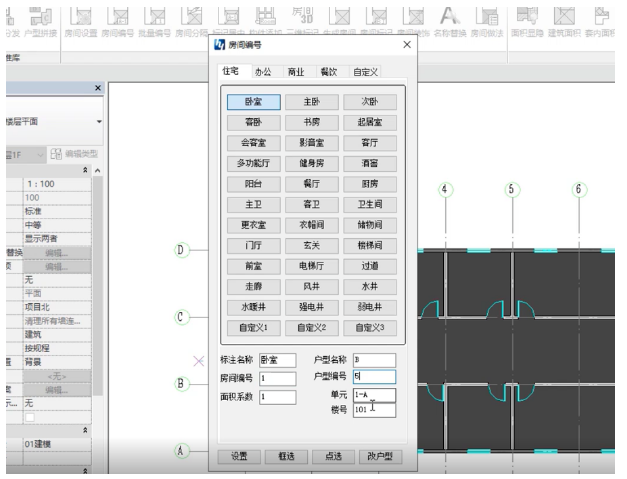Click the 房间设置 ribbon icon

81,22
